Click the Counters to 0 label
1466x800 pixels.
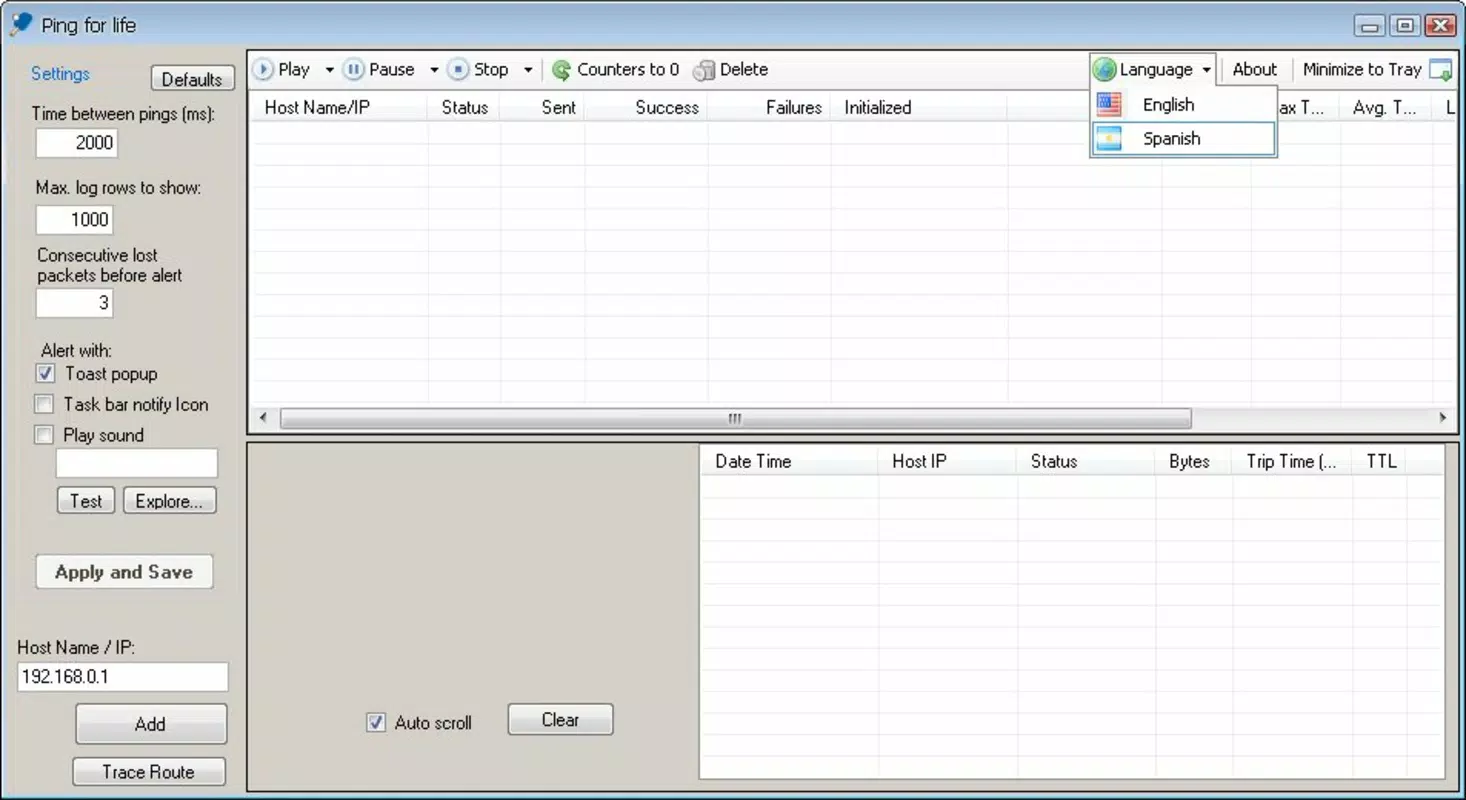click(x=628, y=70)
